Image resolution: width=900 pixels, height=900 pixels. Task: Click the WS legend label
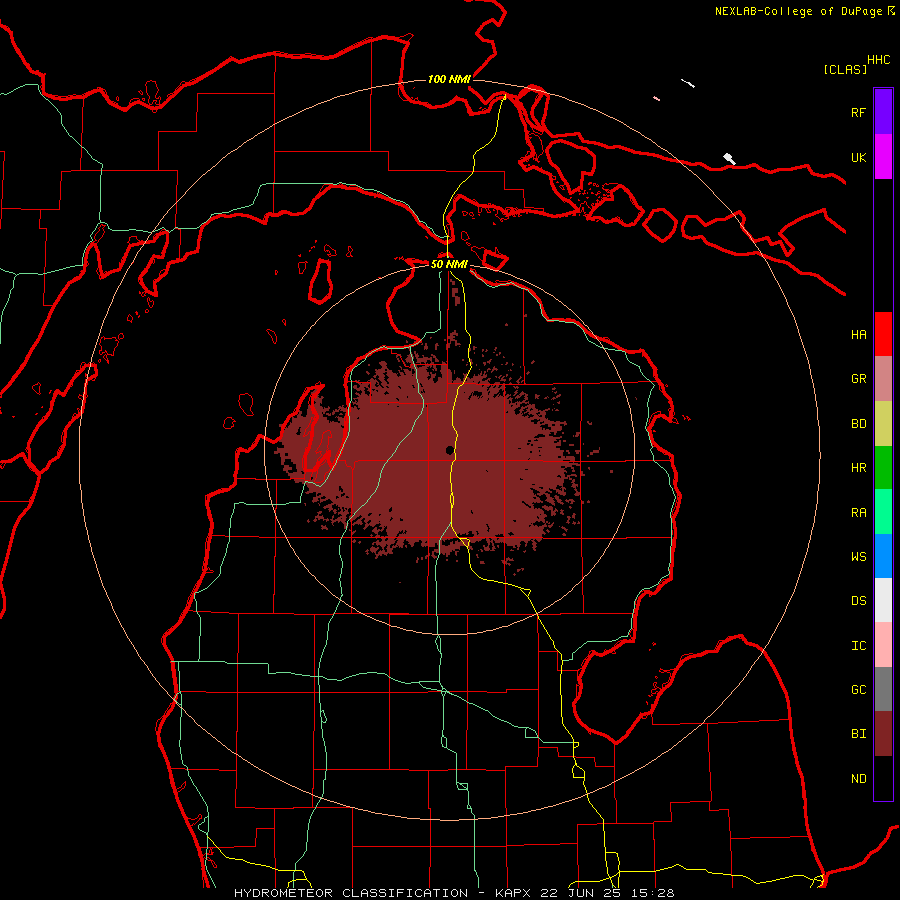pos(858,556)
